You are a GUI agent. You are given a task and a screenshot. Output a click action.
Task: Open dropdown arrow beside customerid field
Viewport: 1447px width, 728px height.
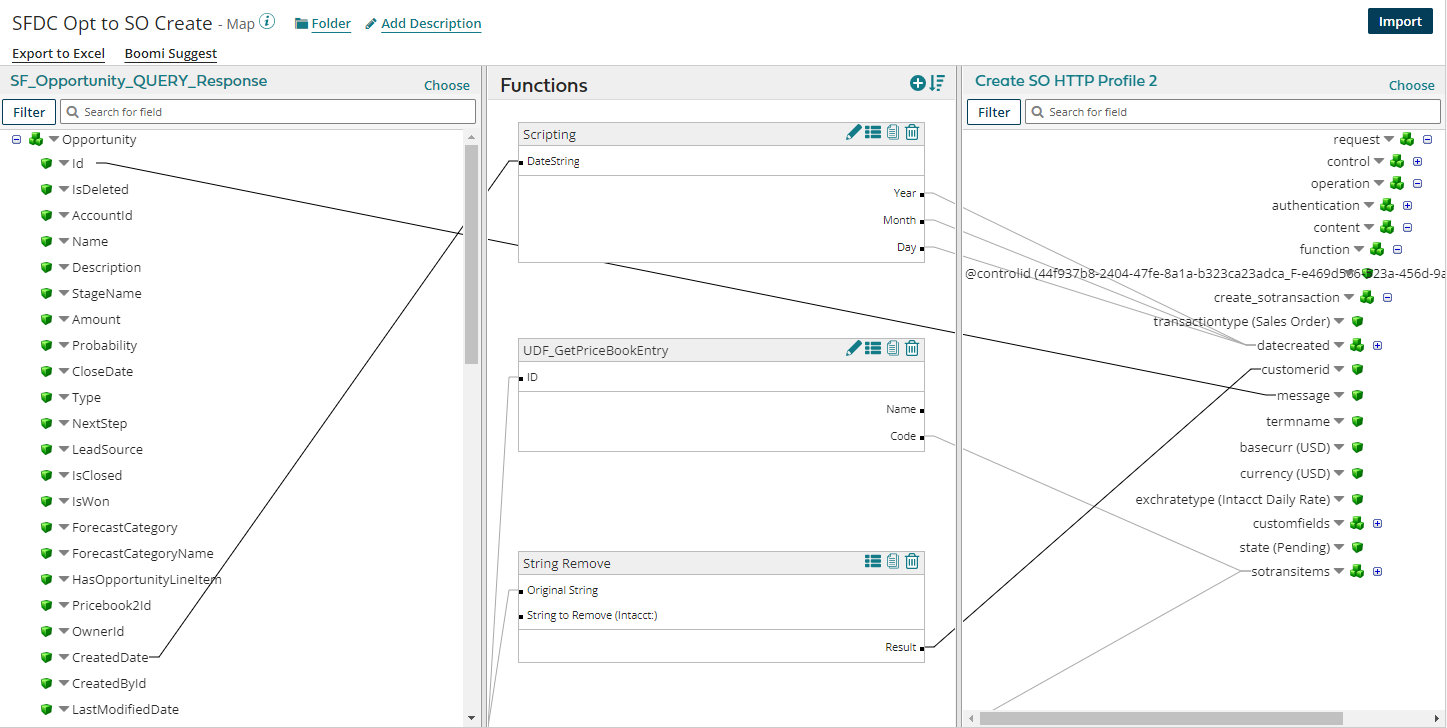click(1340, 370)
